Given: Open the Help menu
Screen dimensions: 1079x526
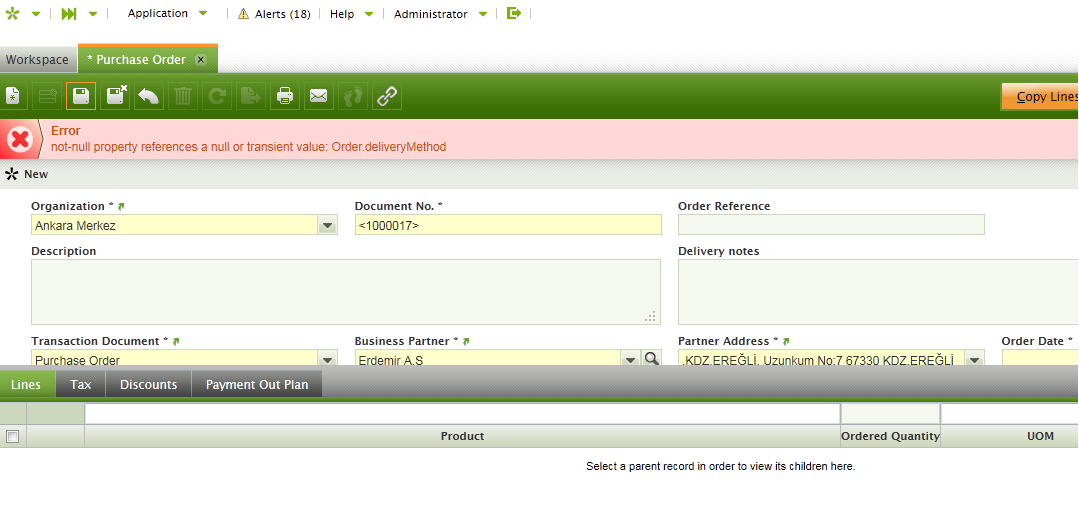Looking at the screenshot, I should click(x=342, y=14).
